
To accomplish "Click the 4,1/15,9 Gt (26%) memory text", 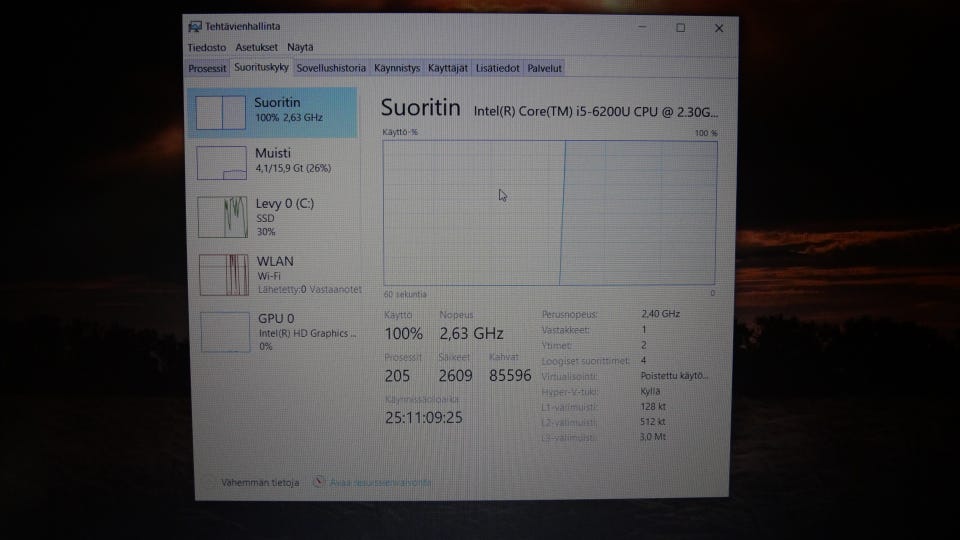I will tap(293, 168).
